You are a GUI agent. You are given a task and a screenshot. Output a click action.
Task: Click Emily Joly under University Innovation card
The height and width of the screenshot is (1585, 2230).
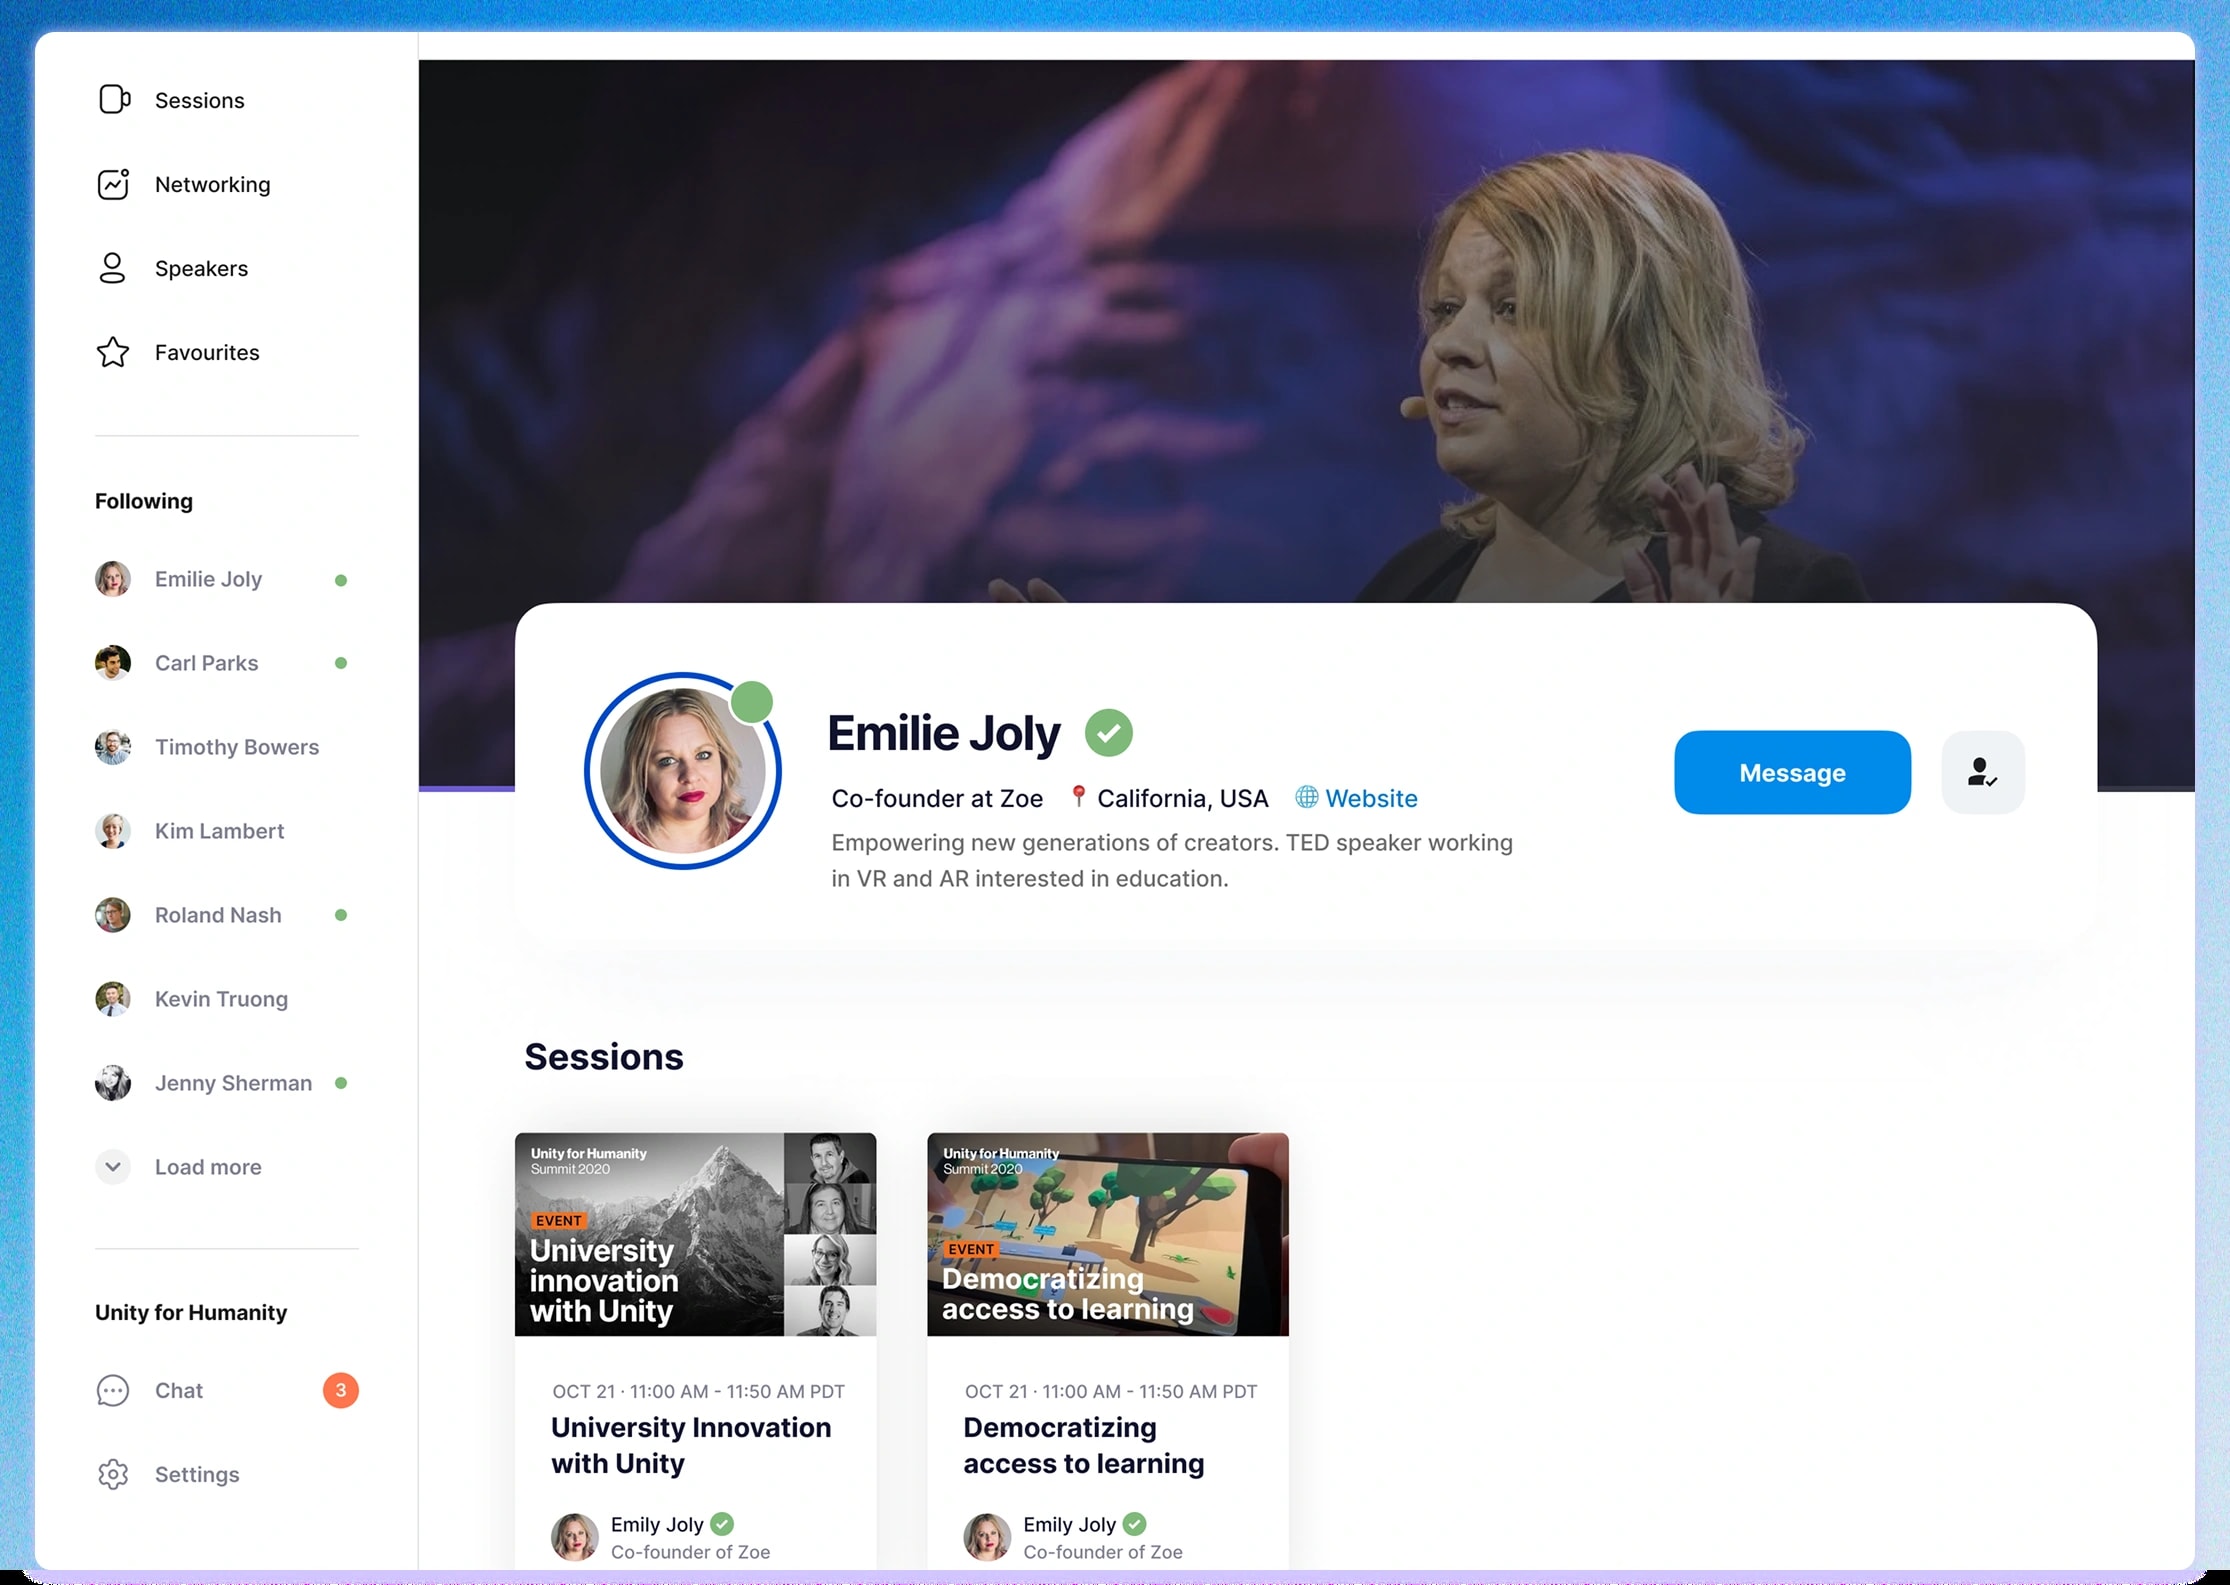pos(657,1524)
